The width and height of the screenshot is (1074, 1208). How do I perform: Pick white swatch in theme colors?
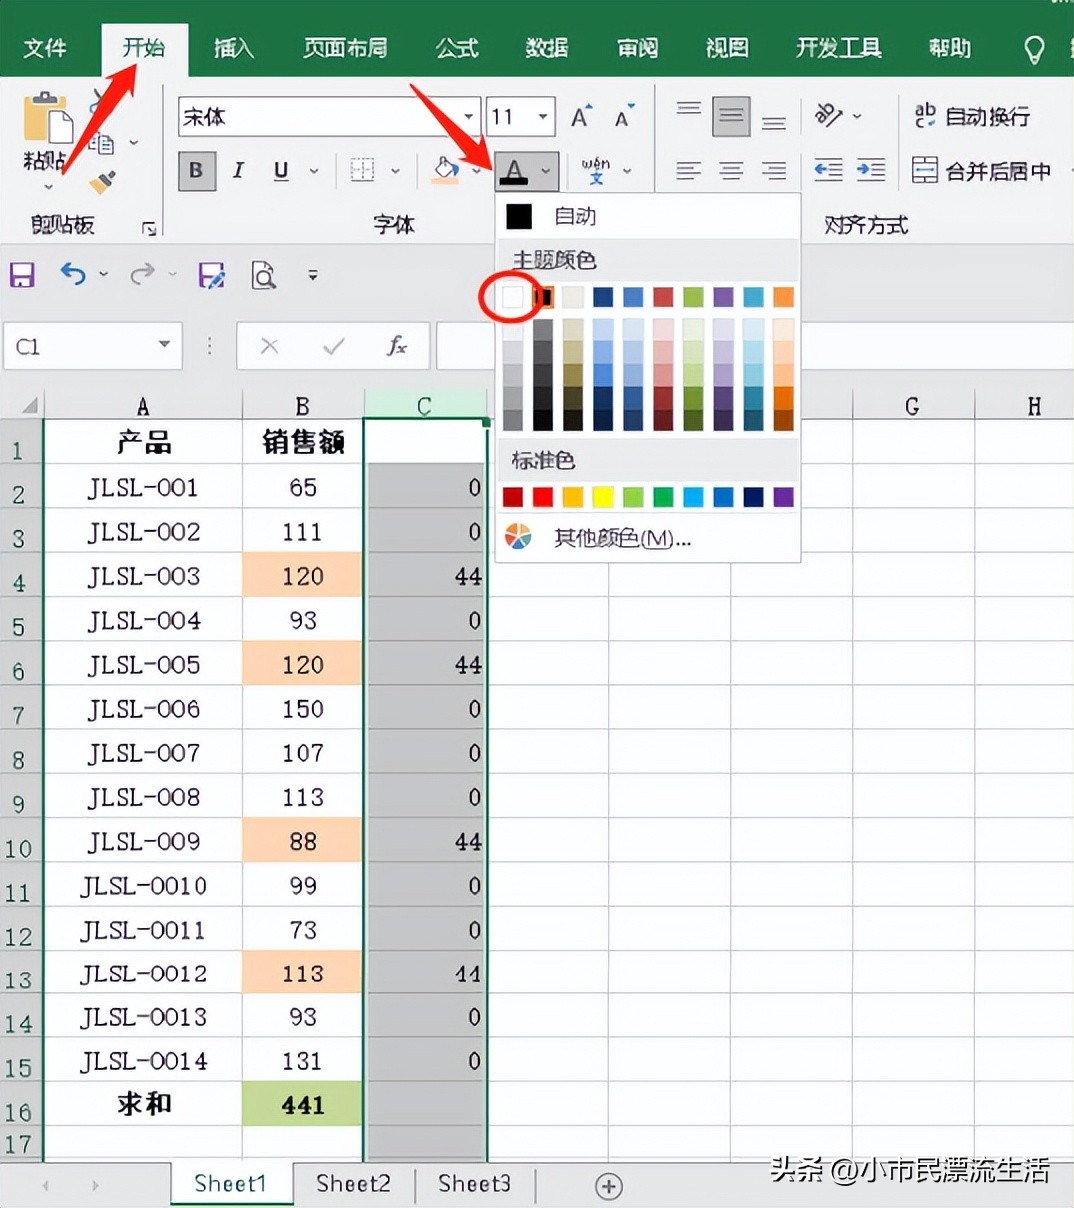(513, 297)
